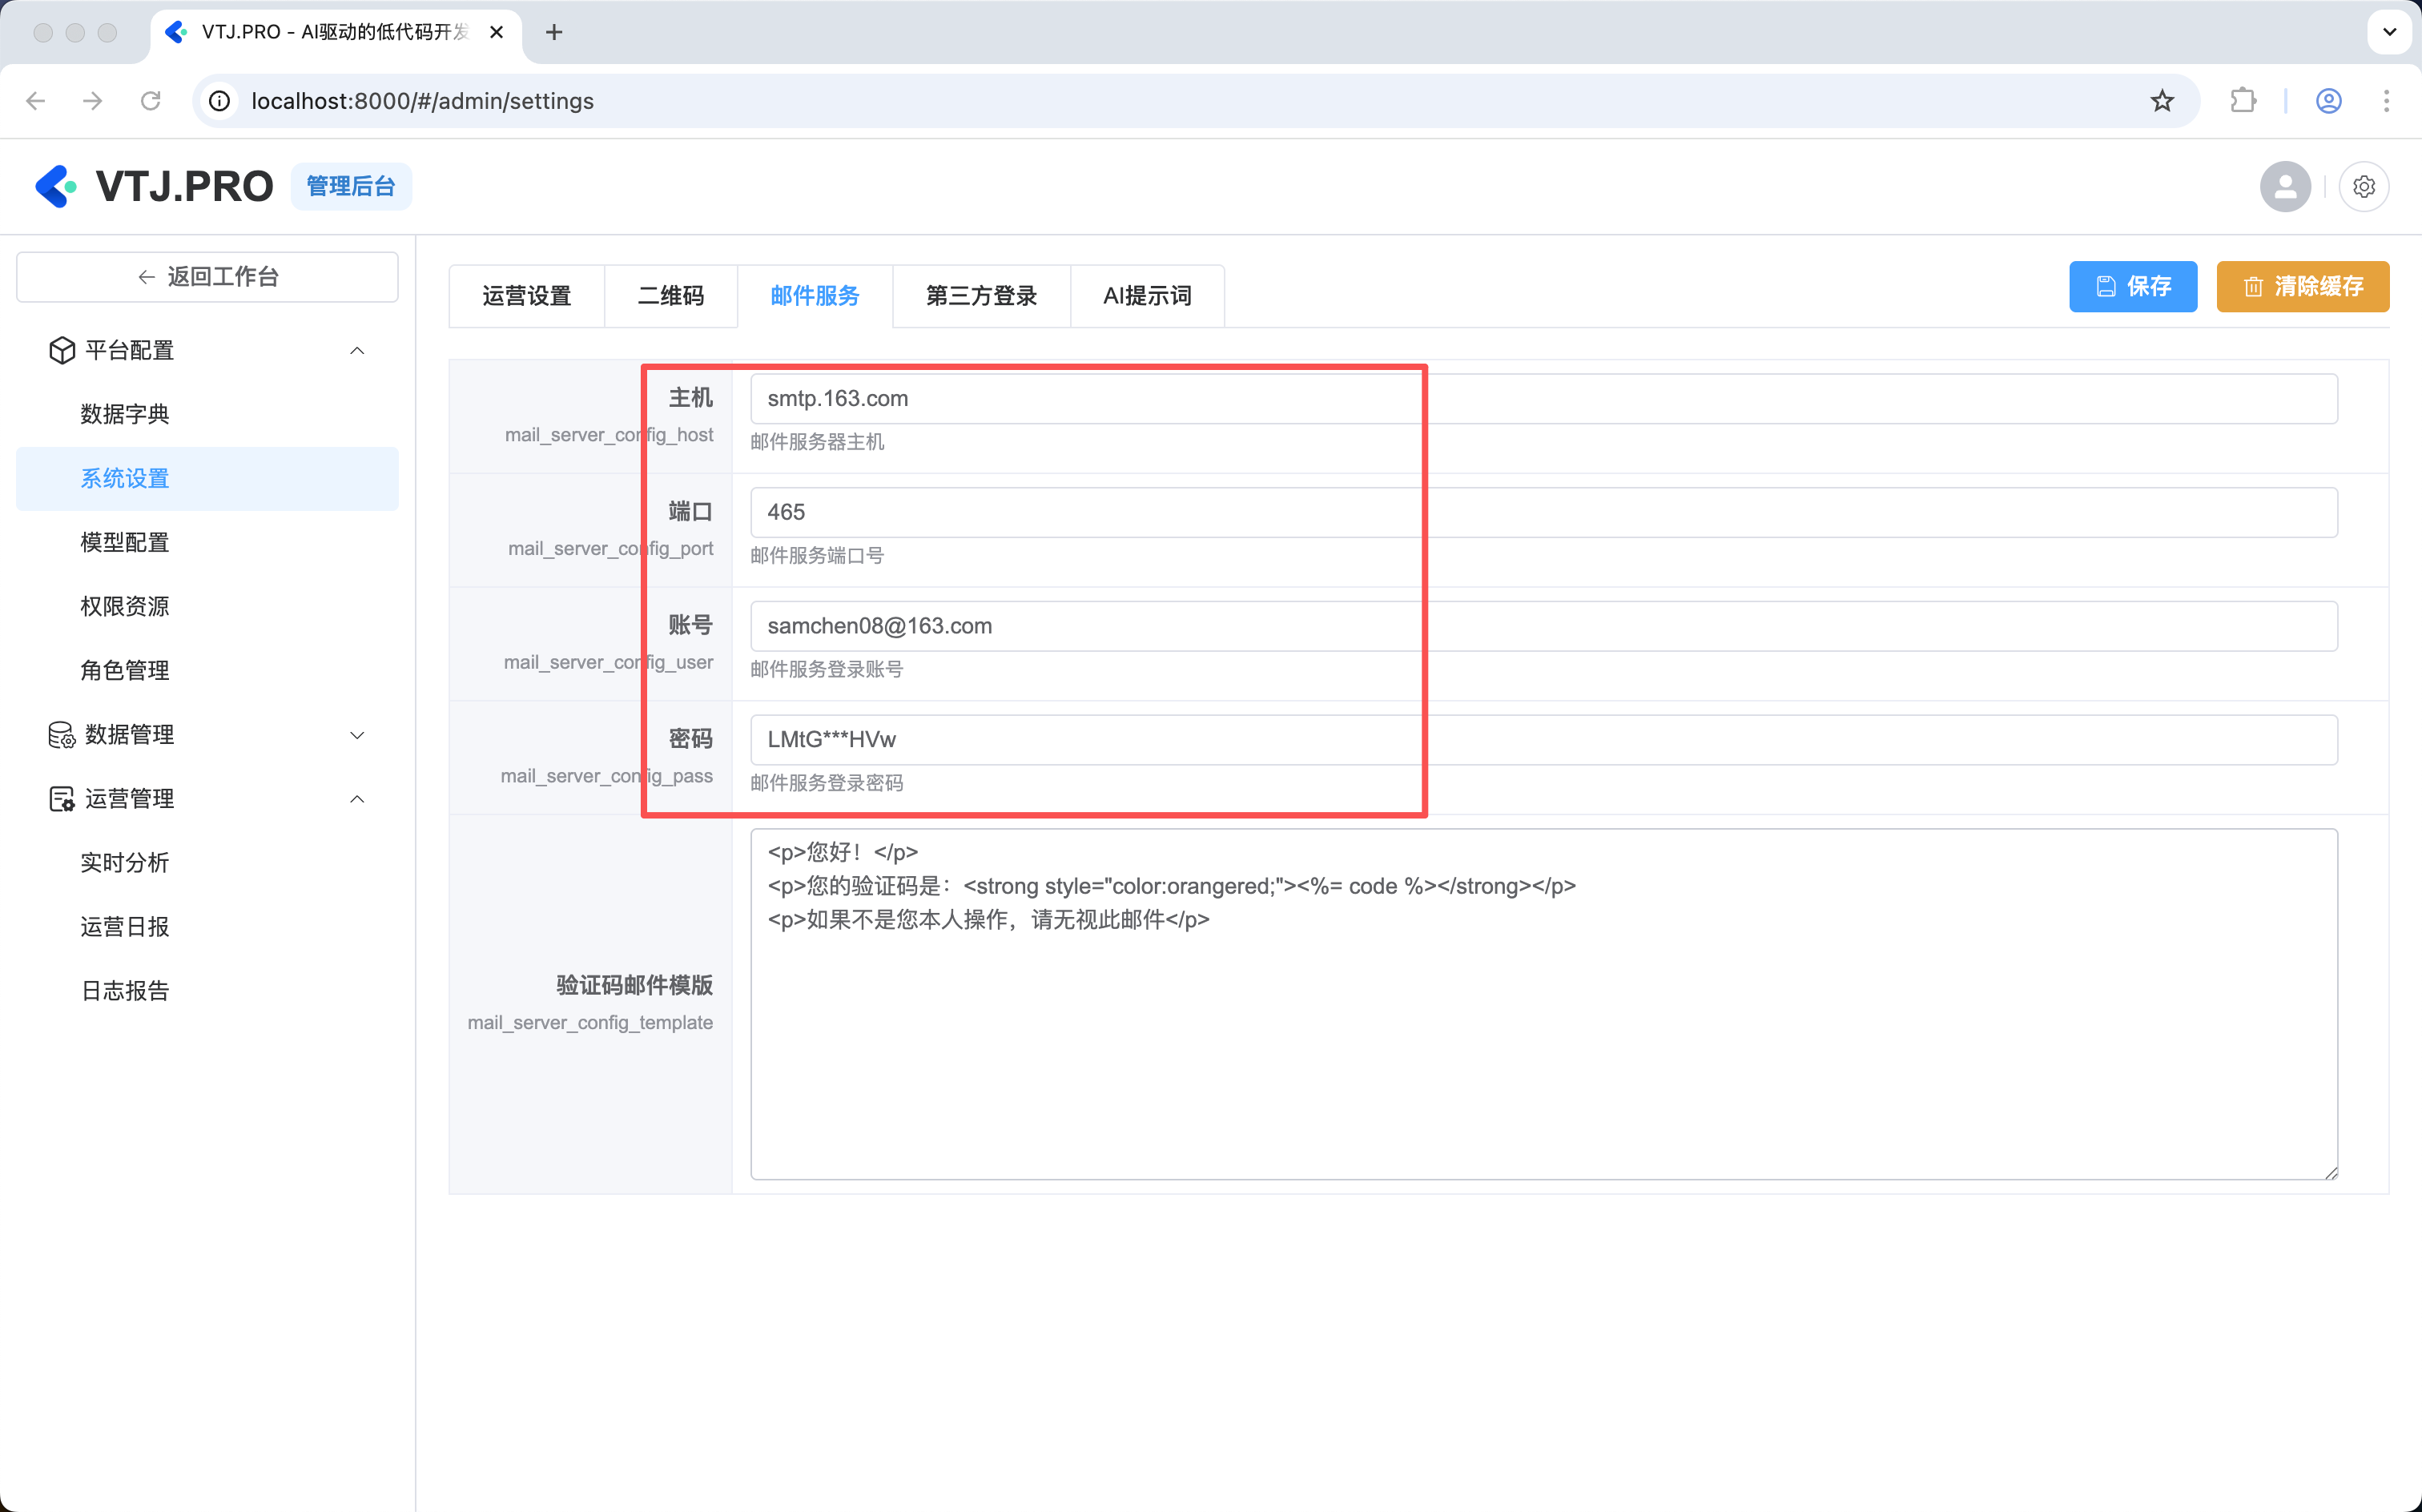Switch to the 第三方登录 tab
The width and height of the screenshot is (2422, 1512).
coord(981,296)
